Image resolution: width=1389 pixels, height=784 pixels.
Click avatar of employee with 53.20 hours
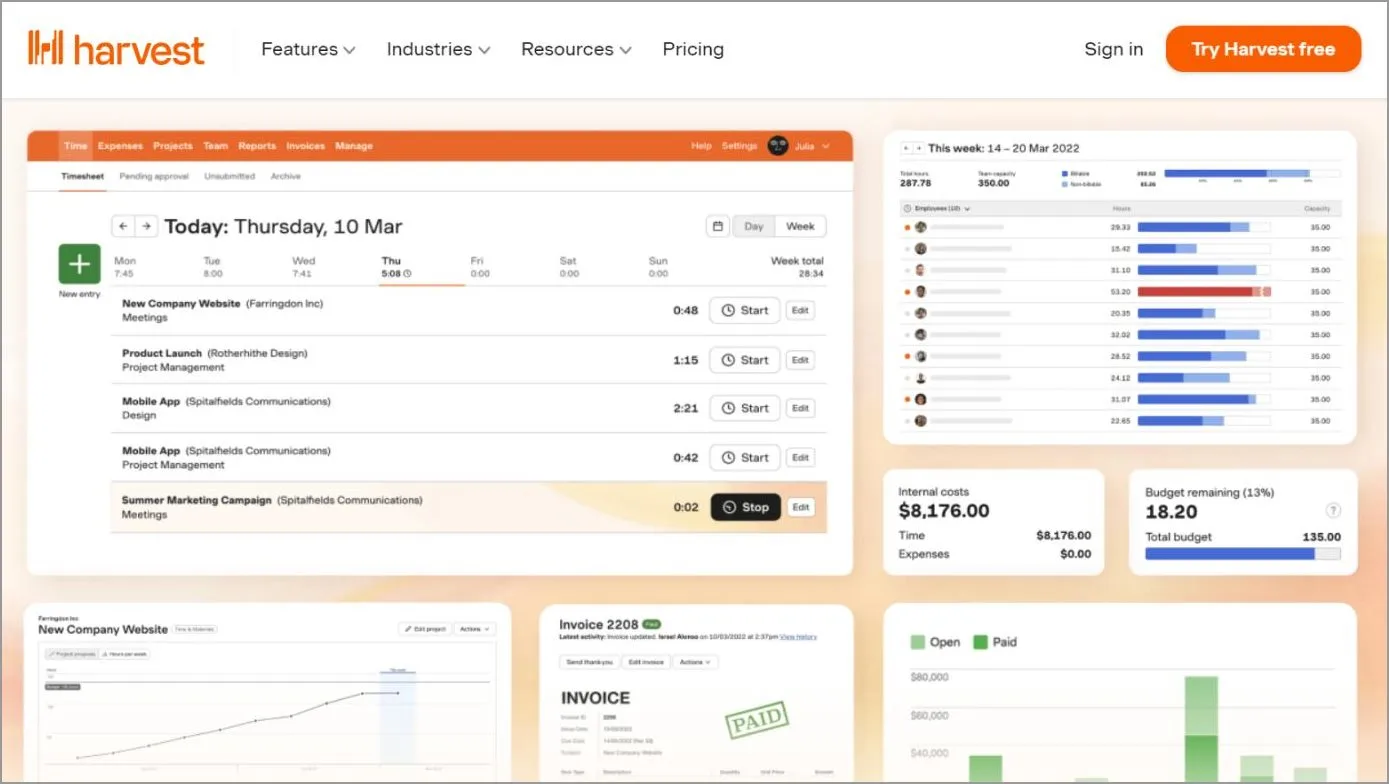pos(920,292)
